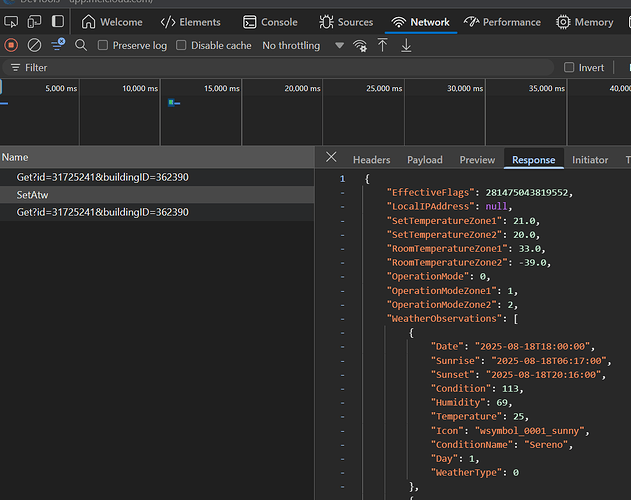The width and height of the screenshot is (631, 500).
Task: Import HAR file upload arrow
Action: pyautogui.click(x=383, y=45)
